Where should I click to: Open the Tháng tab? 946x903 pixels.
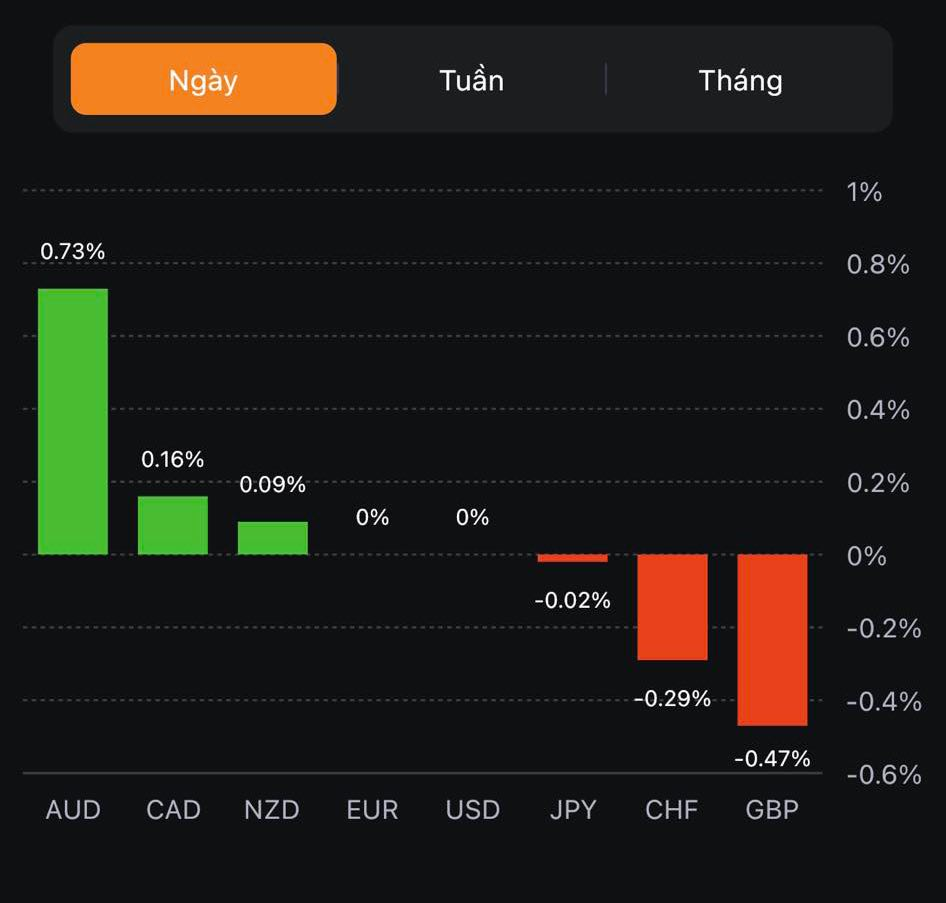(740, 80)
